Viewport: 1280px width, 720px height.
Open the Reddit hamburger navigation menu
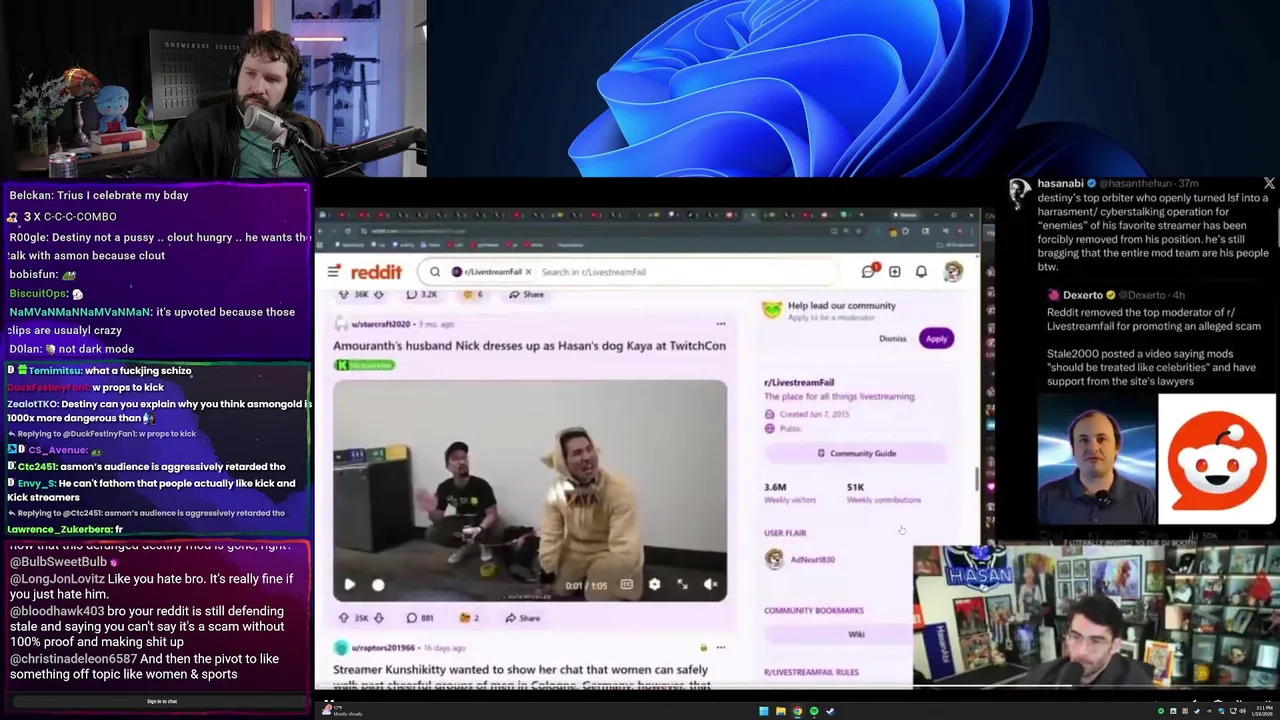coord(333,272)
